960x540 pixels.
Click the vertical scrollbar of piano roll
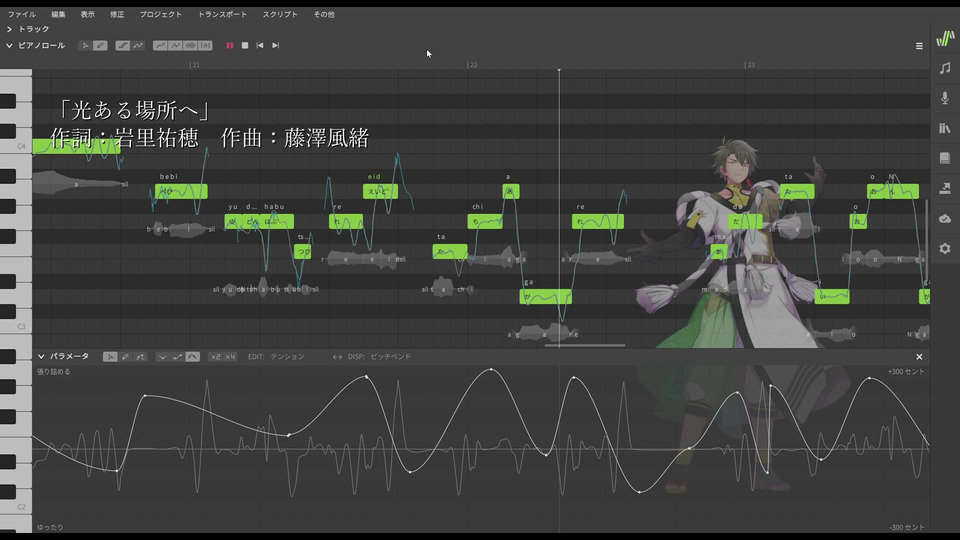(x=927, y=240)
